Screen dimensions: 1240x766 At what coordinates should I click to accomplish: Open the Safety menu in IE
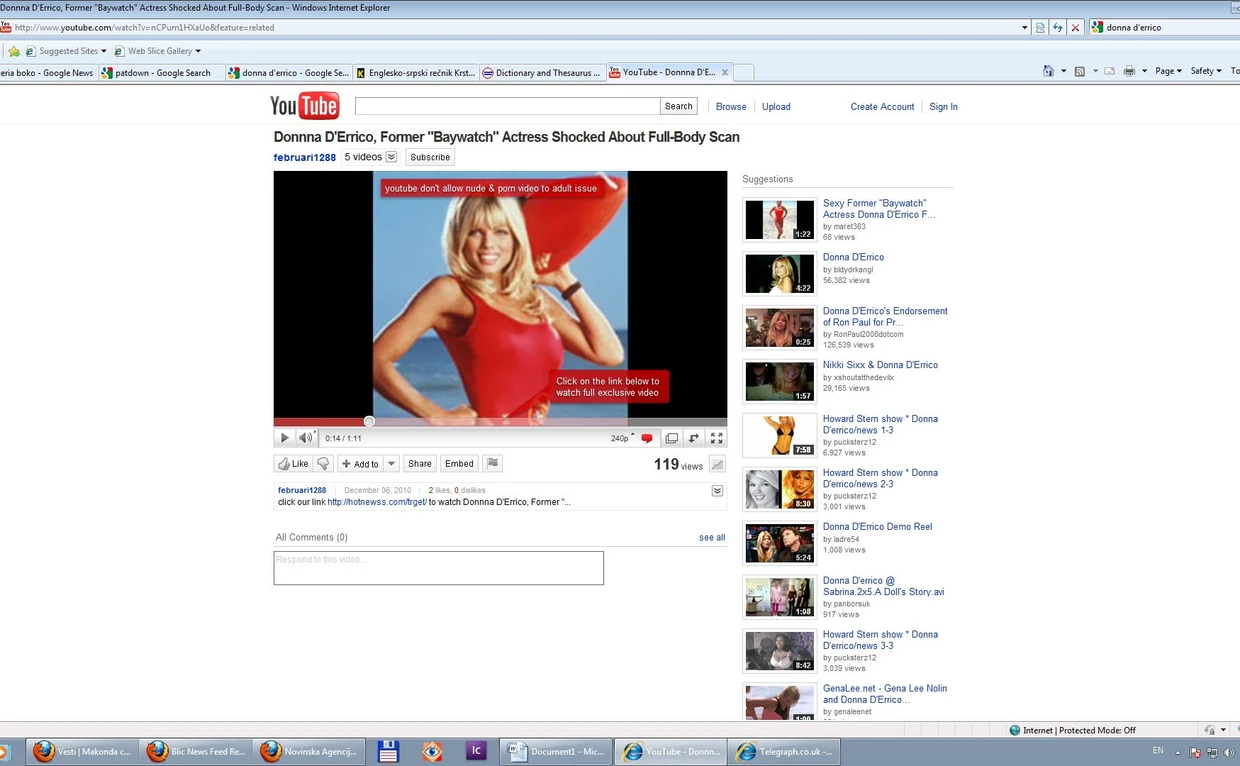point(1205,71)
